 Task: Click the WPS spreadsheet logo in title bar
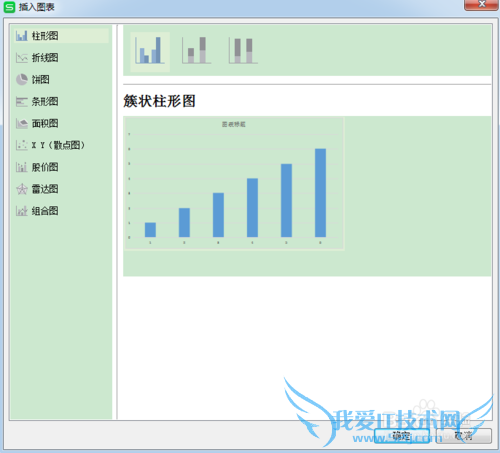(9, 7)
